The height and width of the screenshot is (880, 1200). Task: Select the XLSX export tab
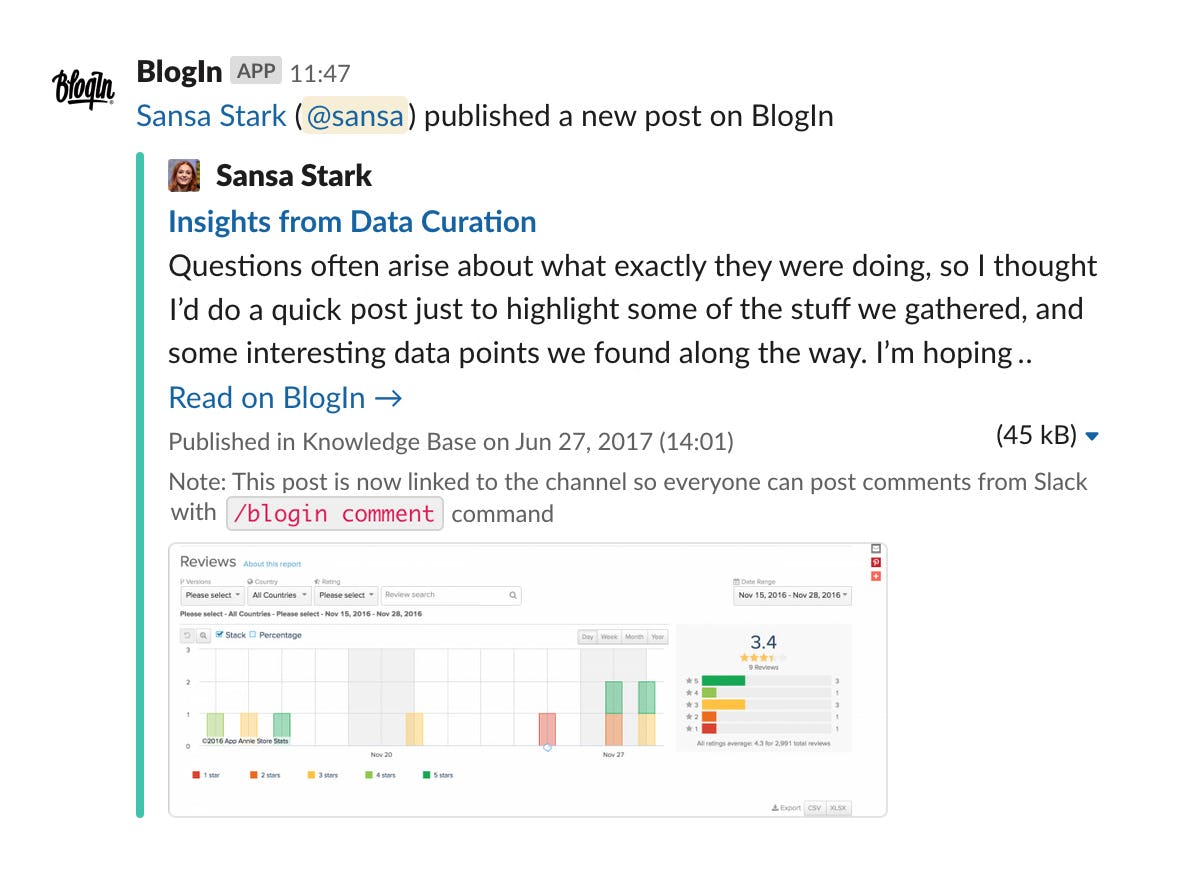click(838, 807)
